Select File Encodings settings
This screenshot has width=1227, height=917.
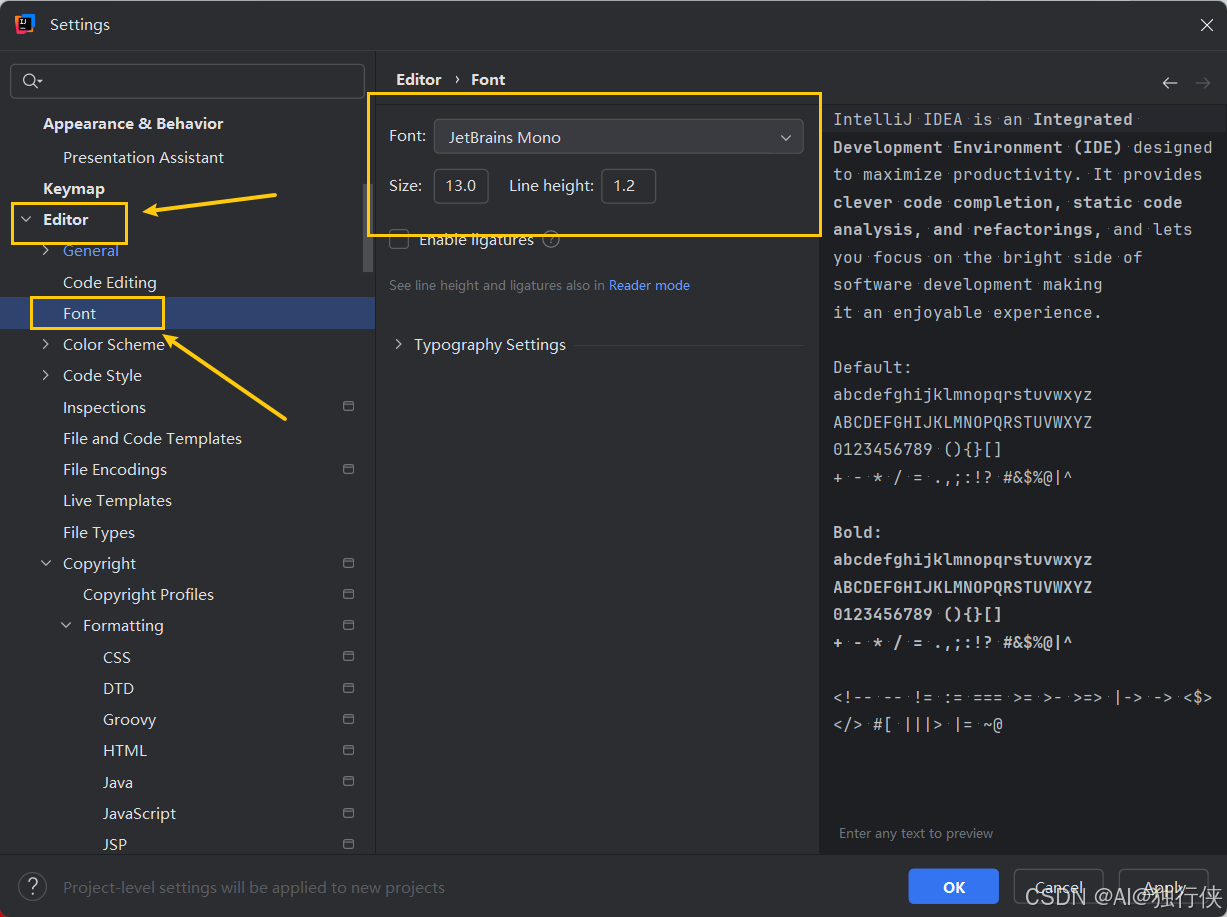pos(115,469)
